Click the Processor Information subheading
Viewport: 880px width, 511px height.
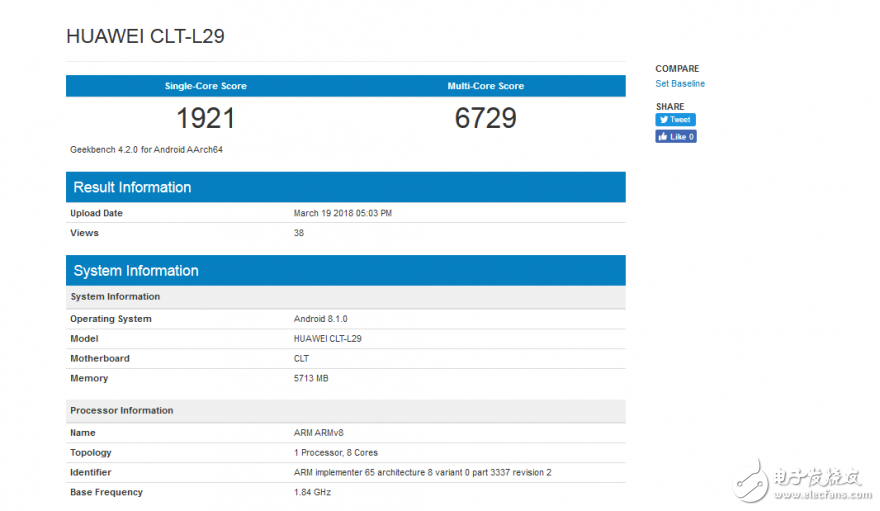coord(121,411)
